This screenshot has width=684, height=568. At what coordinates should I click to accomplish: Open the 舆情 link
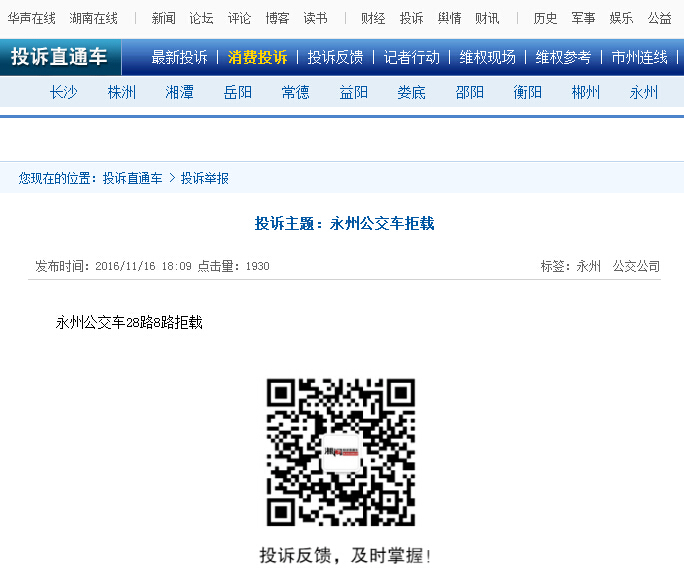point(449,18)
